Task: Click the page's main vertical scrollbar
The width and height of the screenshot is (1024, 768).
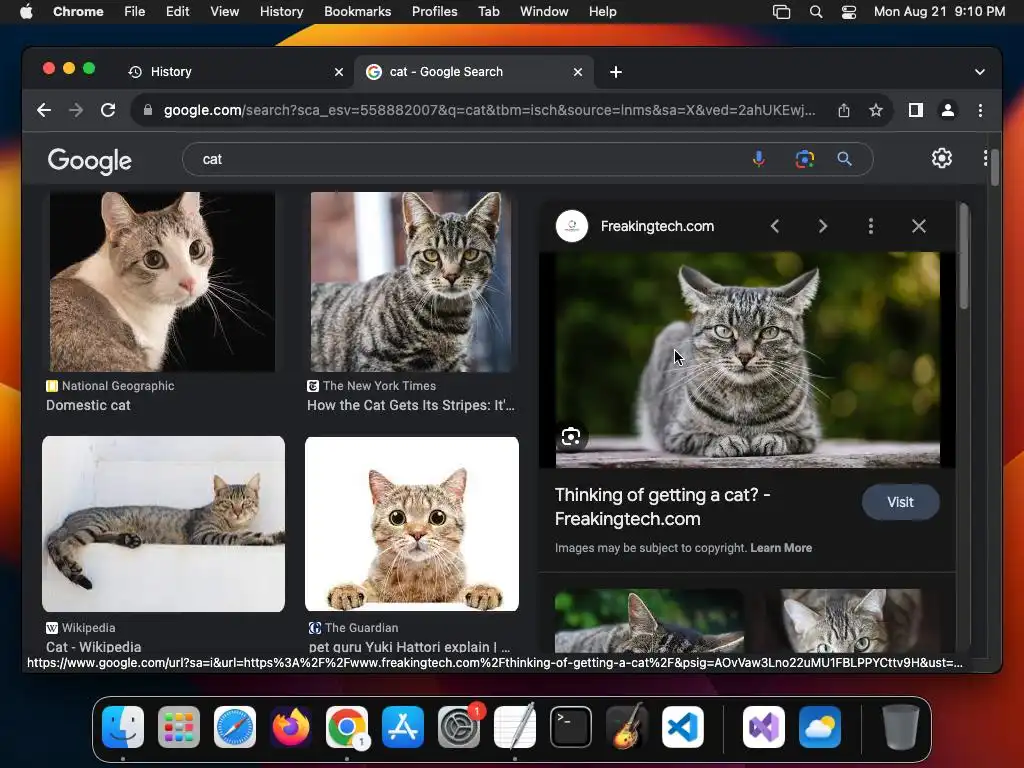Action: (995, 168)
